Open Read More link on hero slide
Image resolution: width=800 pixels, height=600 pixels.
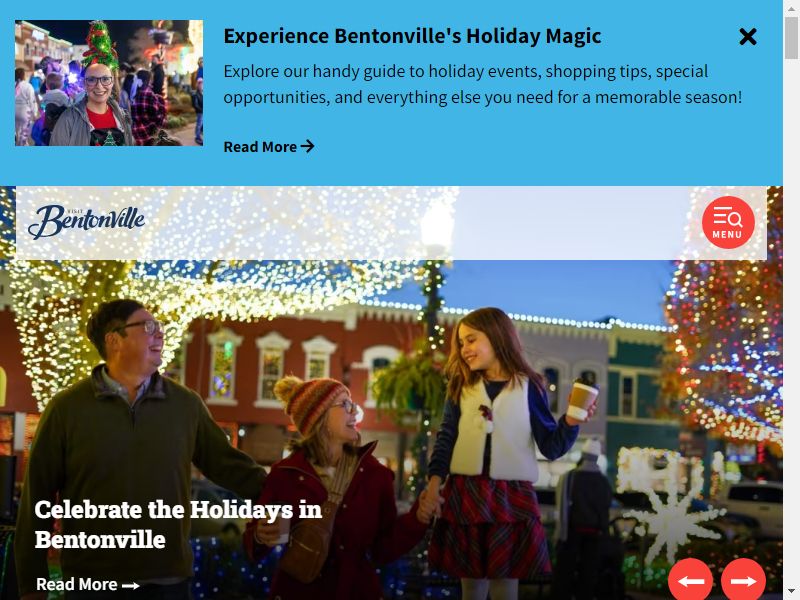click(88, 584)
